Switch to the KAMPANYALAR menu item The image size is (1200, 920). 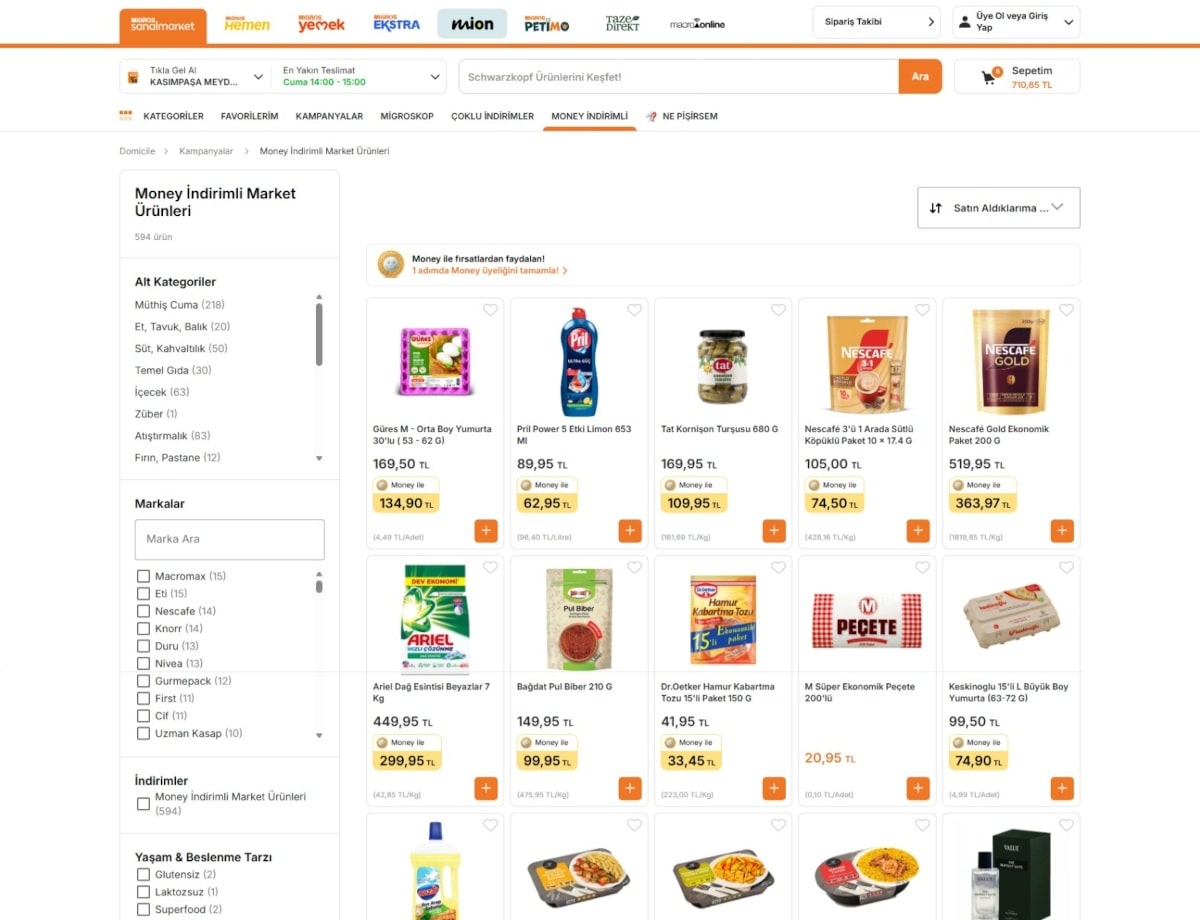click(x=330, y=115)
